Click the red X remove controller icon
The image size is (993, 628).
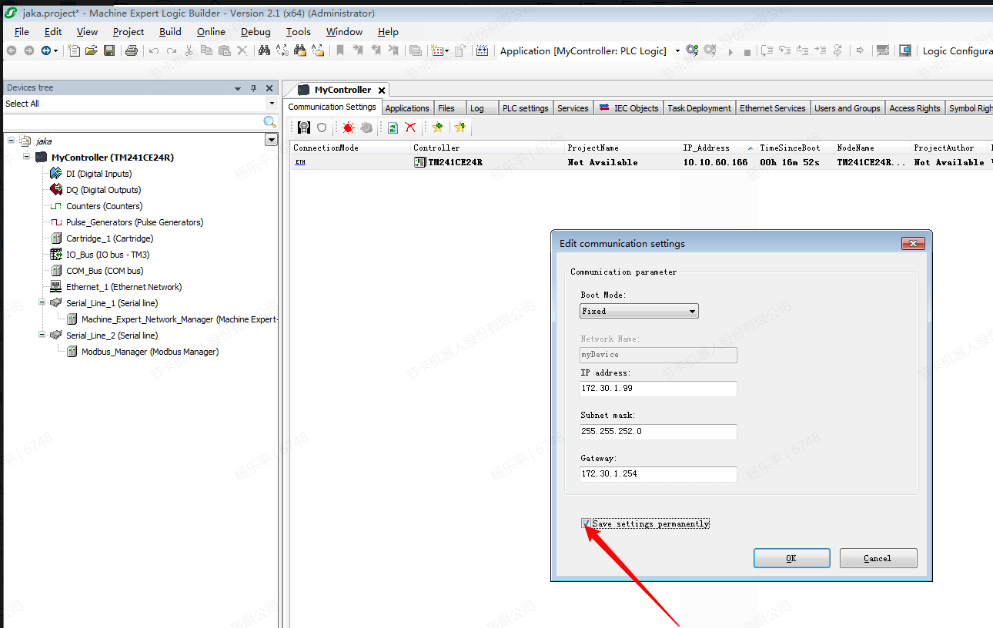coord(410,128)
